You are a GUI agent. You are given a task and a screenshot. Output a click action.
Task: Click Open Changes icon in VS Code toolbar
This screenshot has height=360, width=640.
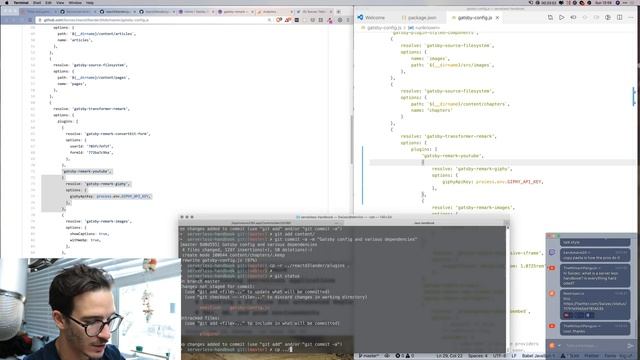pyautogui.click(x=550, y=18)
